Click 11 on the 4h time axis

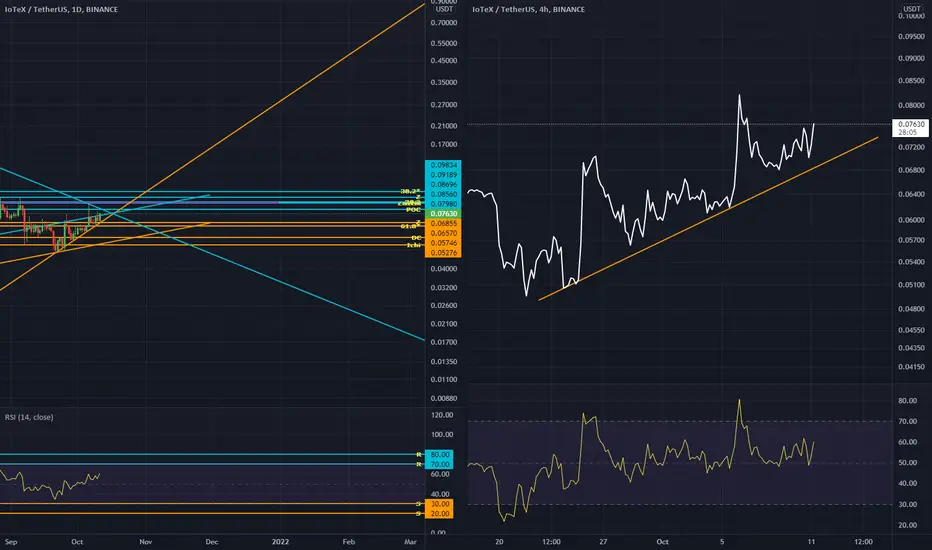tap(811, 542)
